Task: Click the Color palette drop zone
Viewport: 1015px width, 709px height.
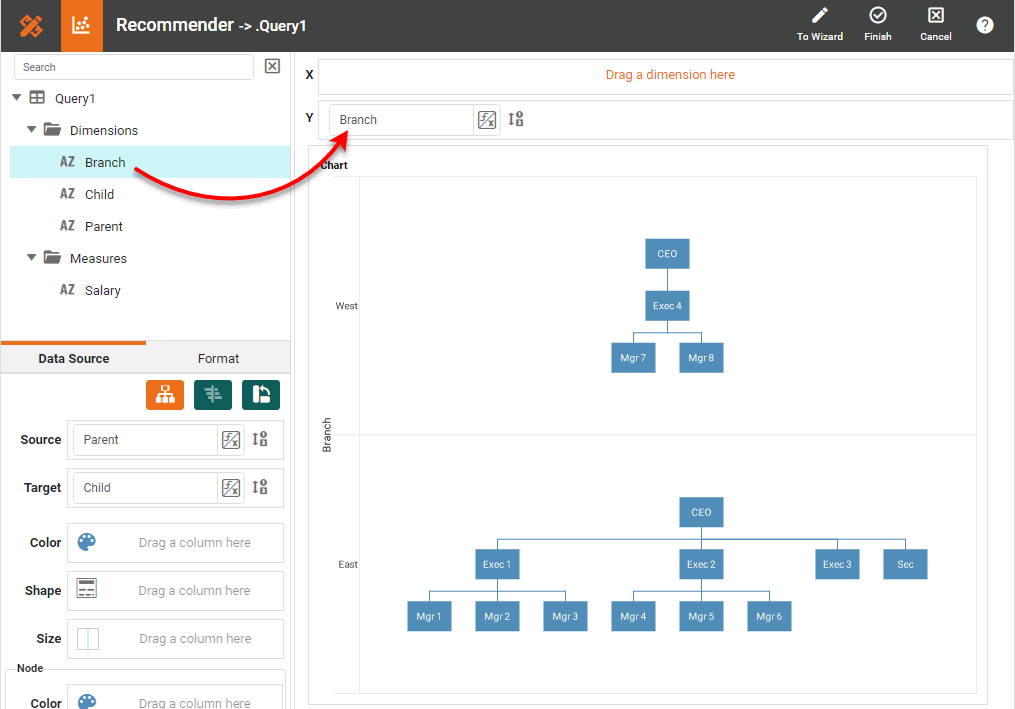Action: pos(175,543)
